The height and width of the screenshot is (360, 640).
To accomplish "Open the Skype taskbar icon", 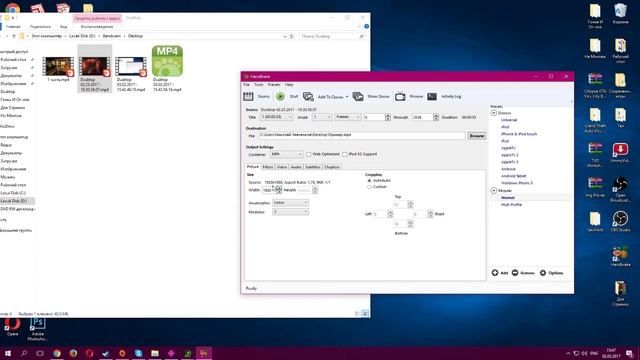I will 138,353.
